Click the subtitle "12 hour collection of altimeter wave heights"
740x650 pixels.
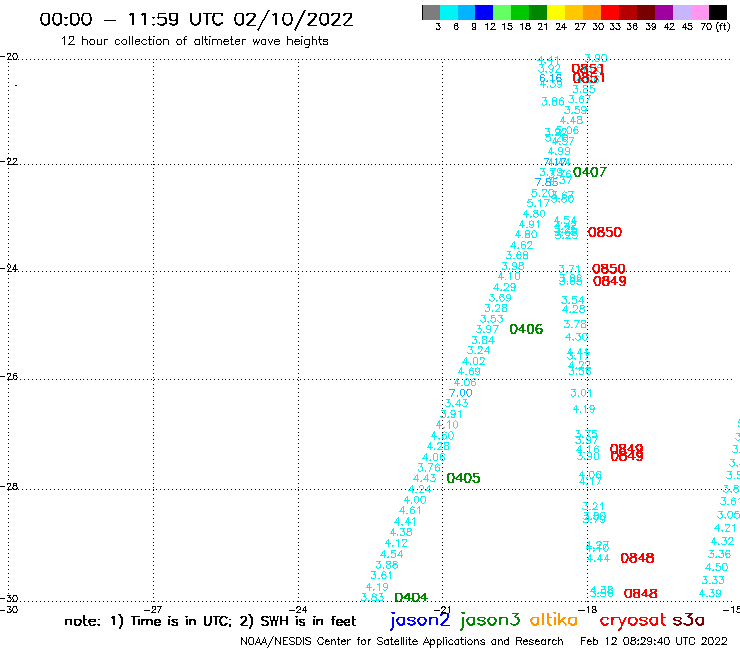point(194,41)
